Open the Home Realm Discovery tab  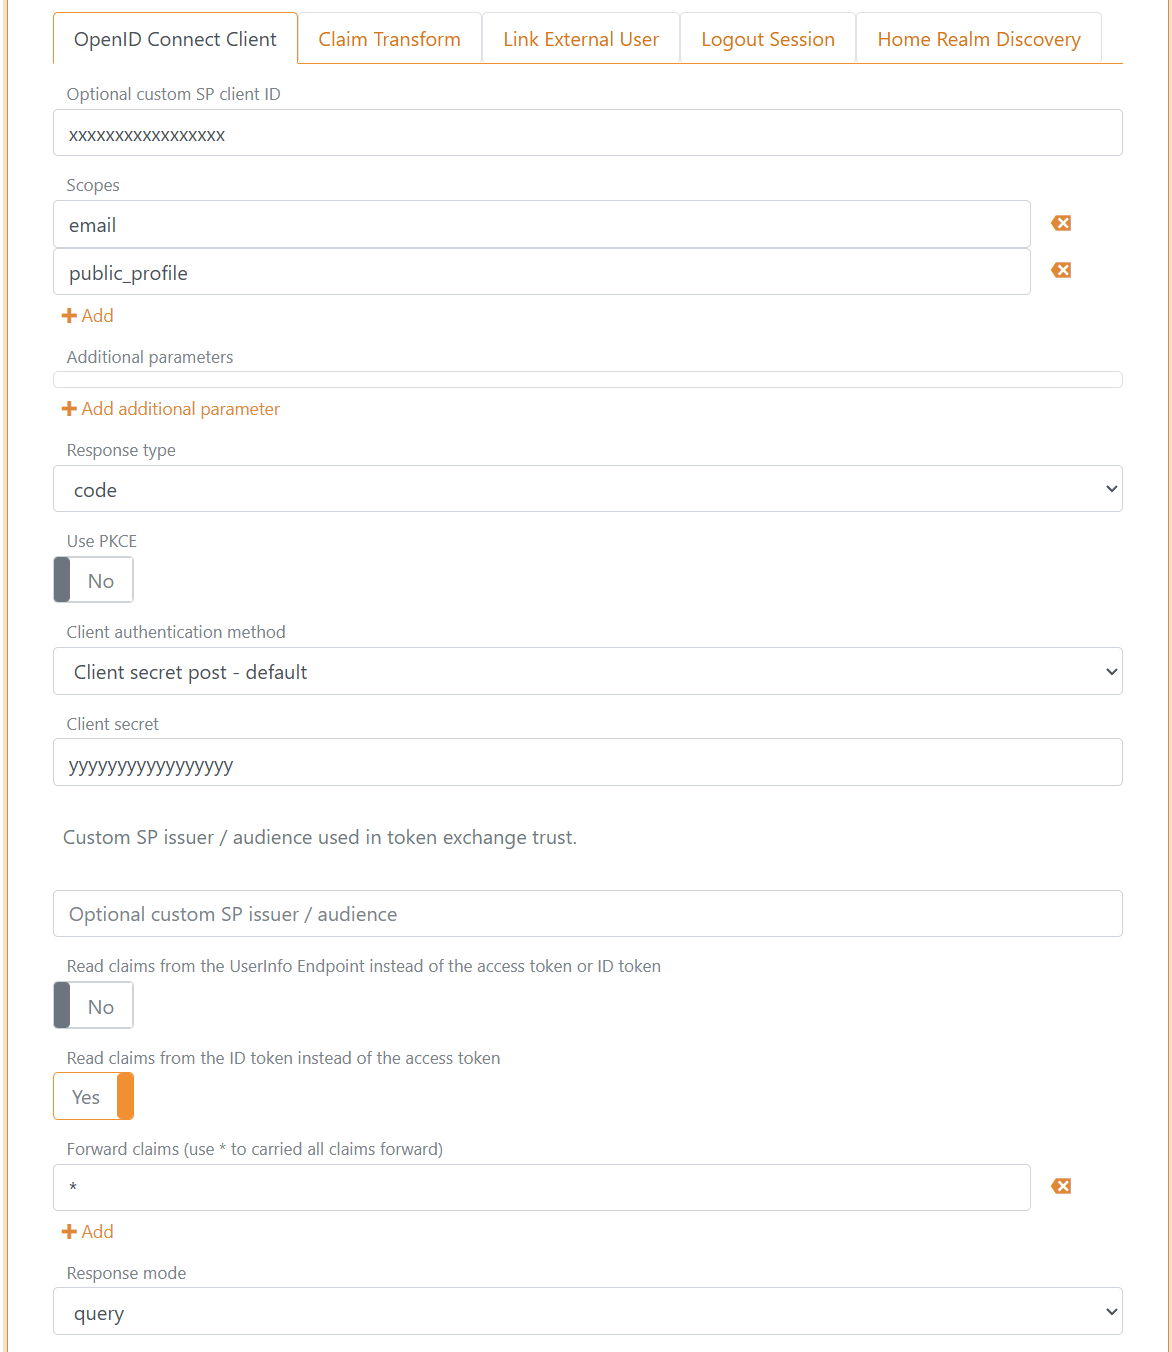[978, 38]
